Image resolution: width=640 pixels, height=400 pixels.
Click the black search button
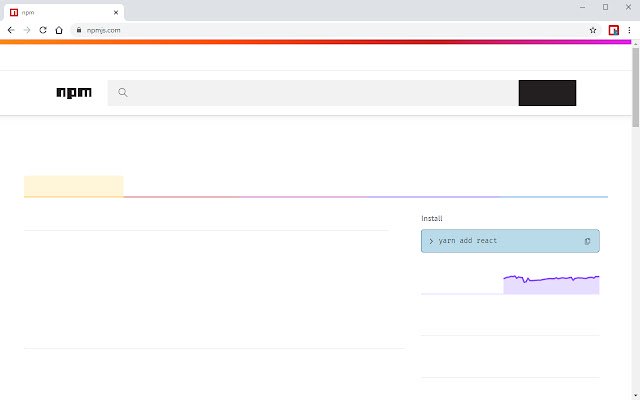click(x=547, y=93)
